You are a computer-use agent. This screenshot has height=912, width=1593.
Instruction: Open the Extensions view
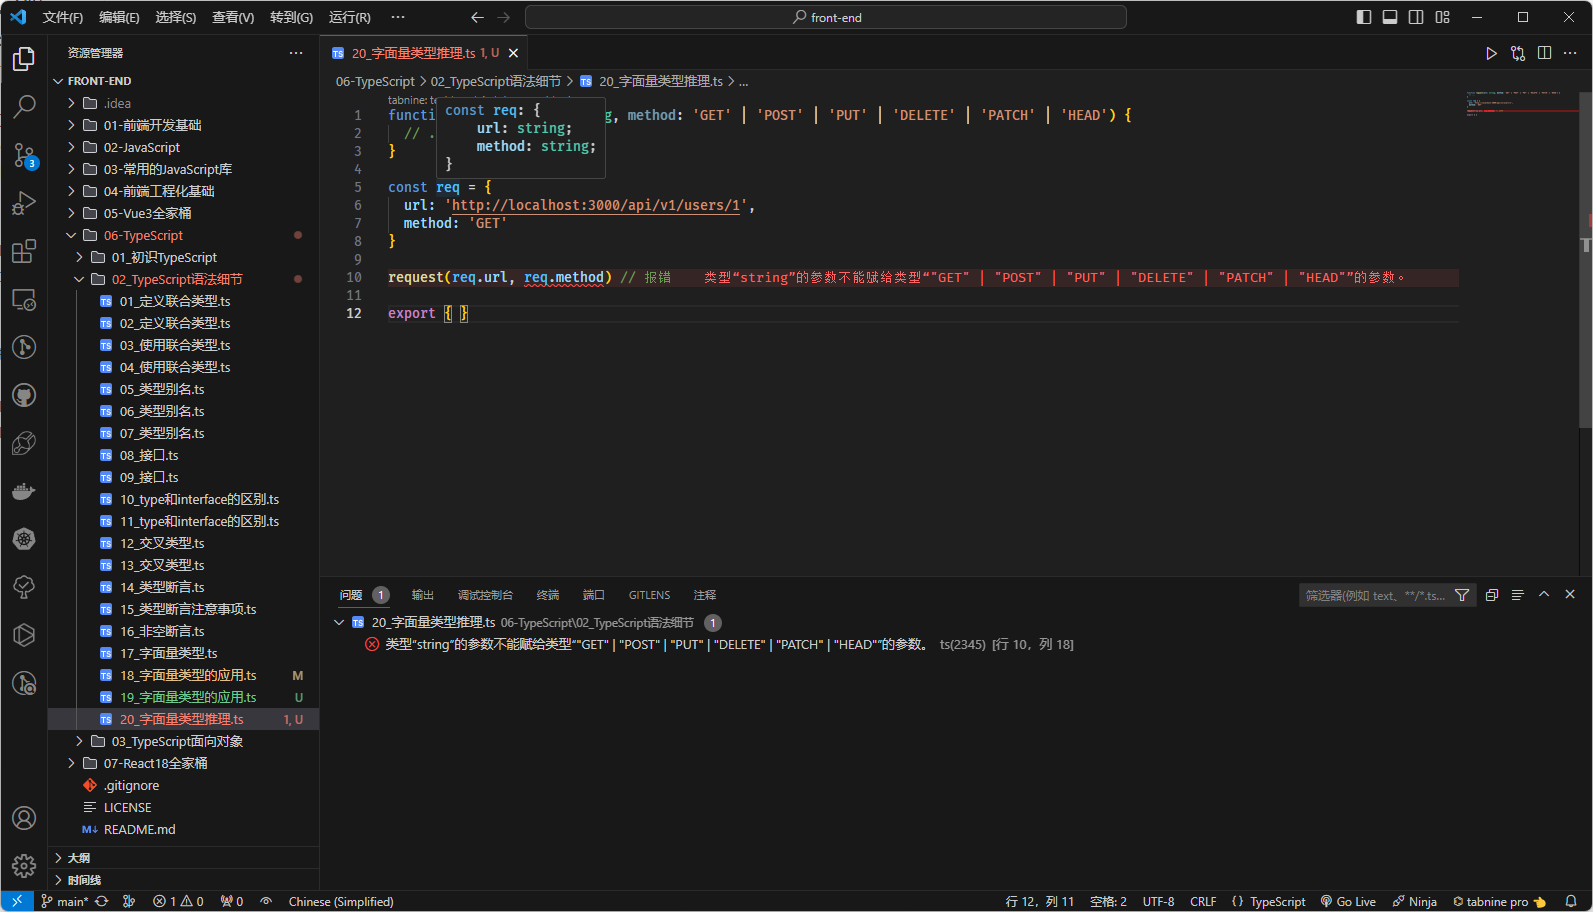(24, 251)
